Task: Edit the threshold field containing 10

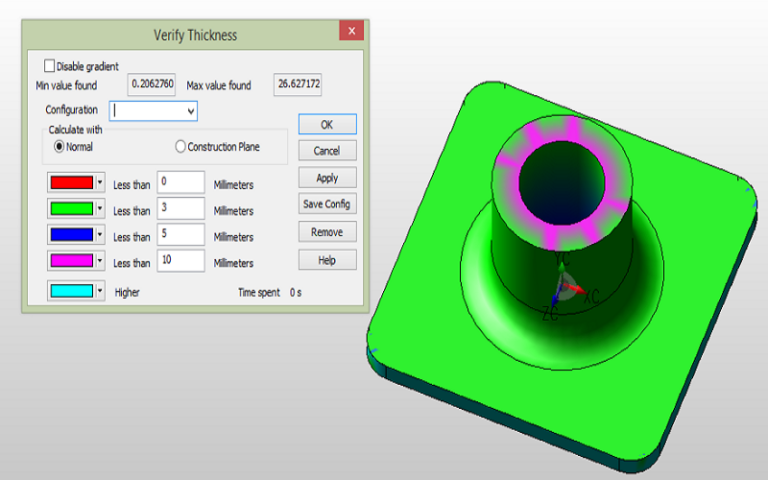Action: [181, 260]
